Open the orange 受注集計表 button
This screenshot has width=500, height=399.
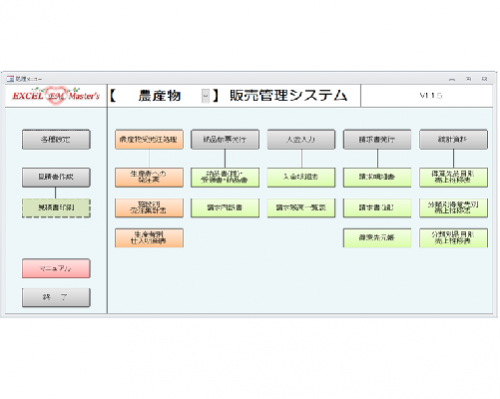pyautogui.click(x=149, y=208)
